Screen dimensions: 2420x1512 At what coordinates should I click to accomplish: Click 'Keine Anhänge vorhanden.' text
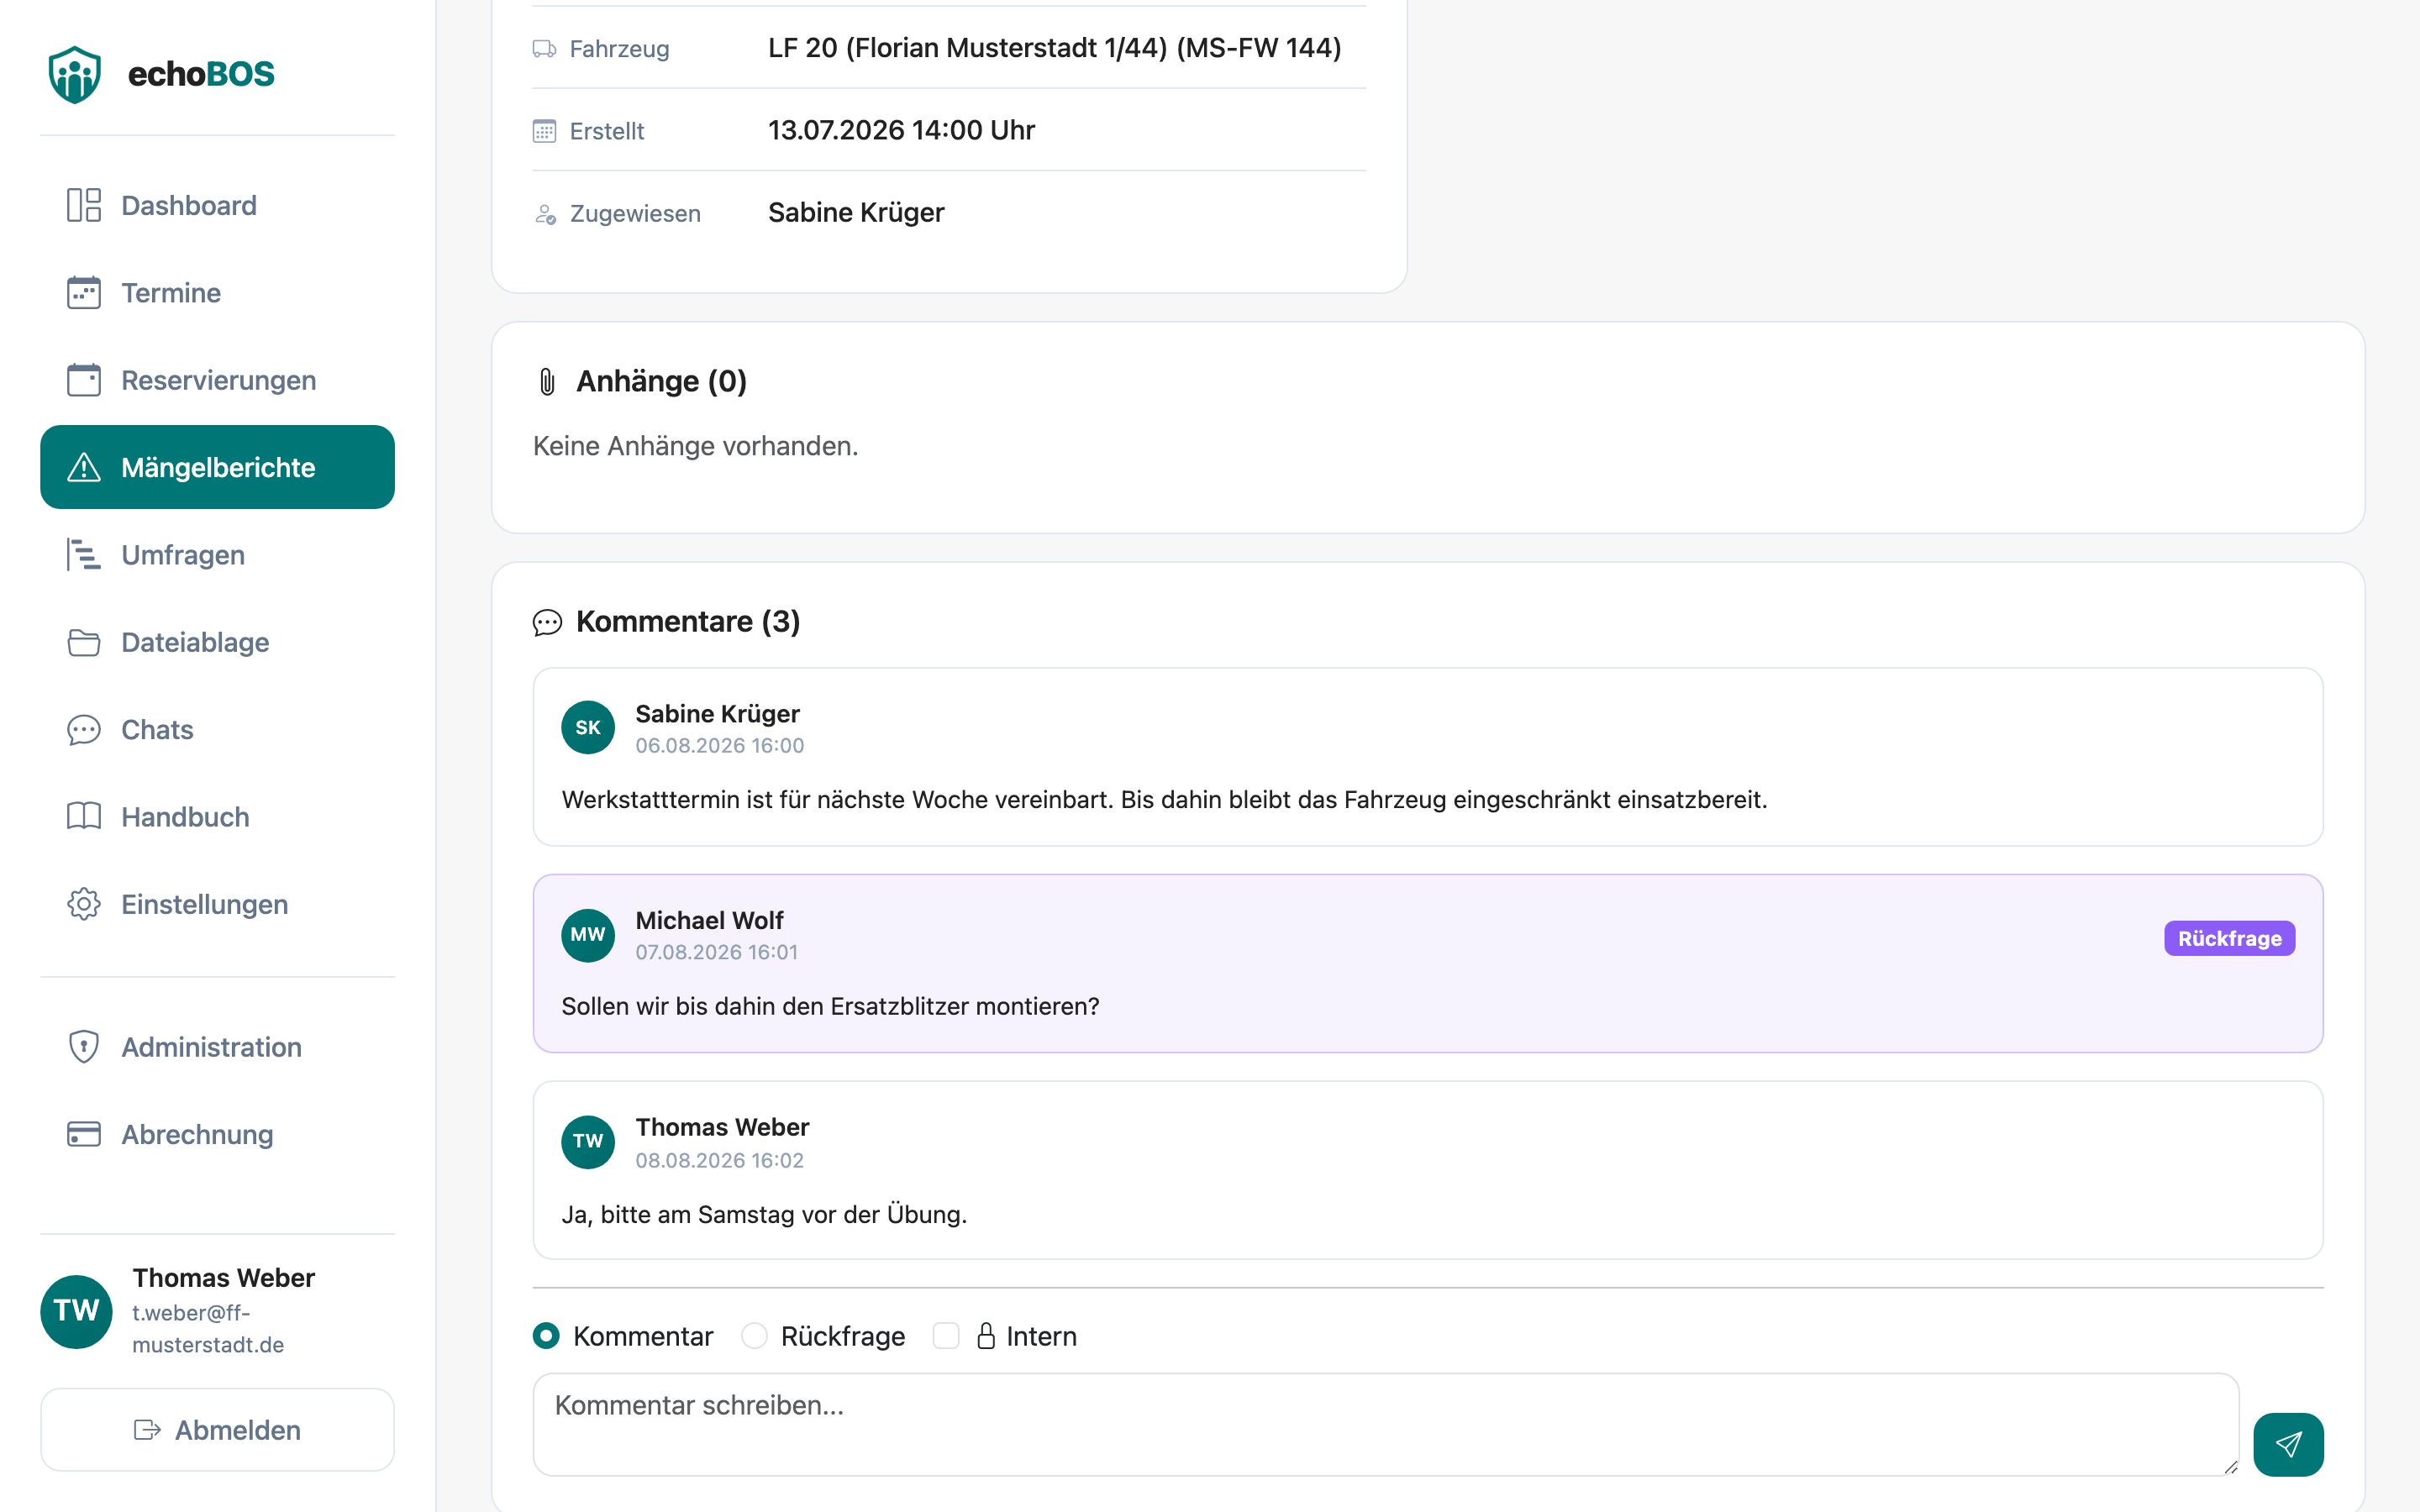[695, 446]
